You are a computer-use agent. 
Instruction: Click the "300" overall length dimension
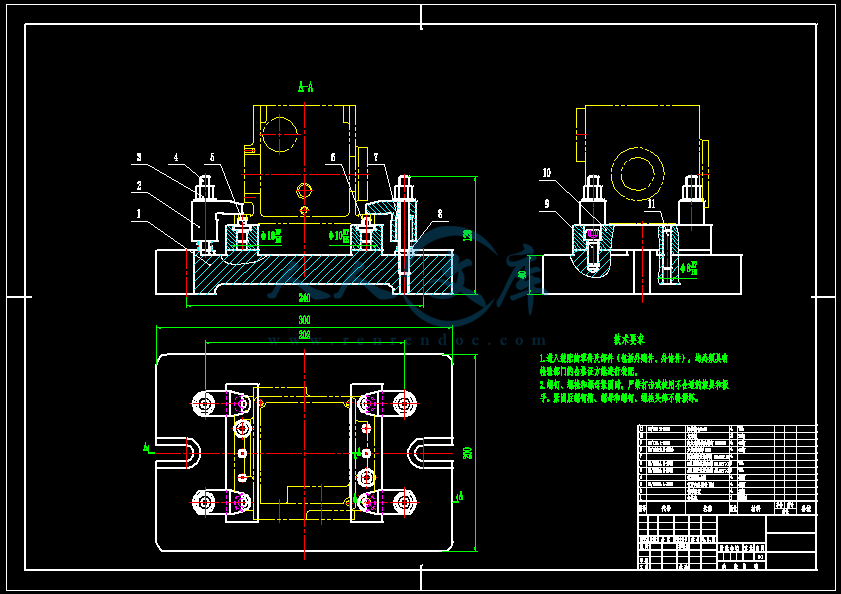click(x=305, y=320)
